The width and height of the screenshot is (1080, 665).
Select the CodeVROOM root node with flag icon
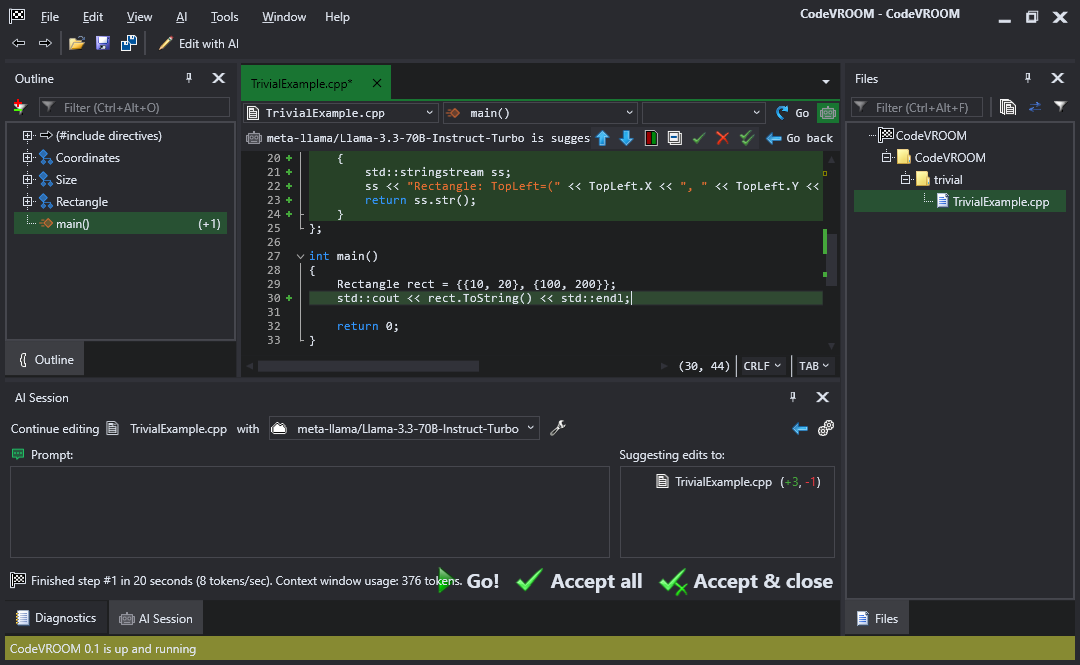[x=924, y=136]
